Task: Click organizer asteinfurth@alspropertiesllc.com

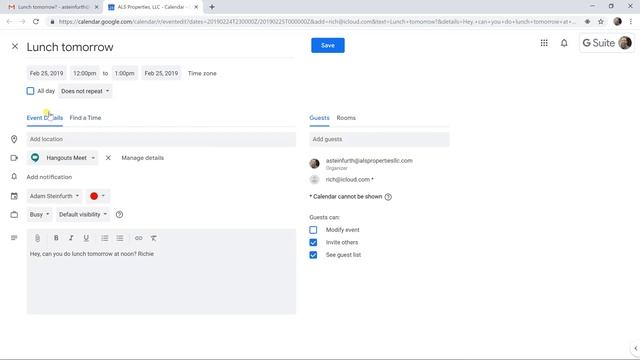Action: tap(369, 161)
